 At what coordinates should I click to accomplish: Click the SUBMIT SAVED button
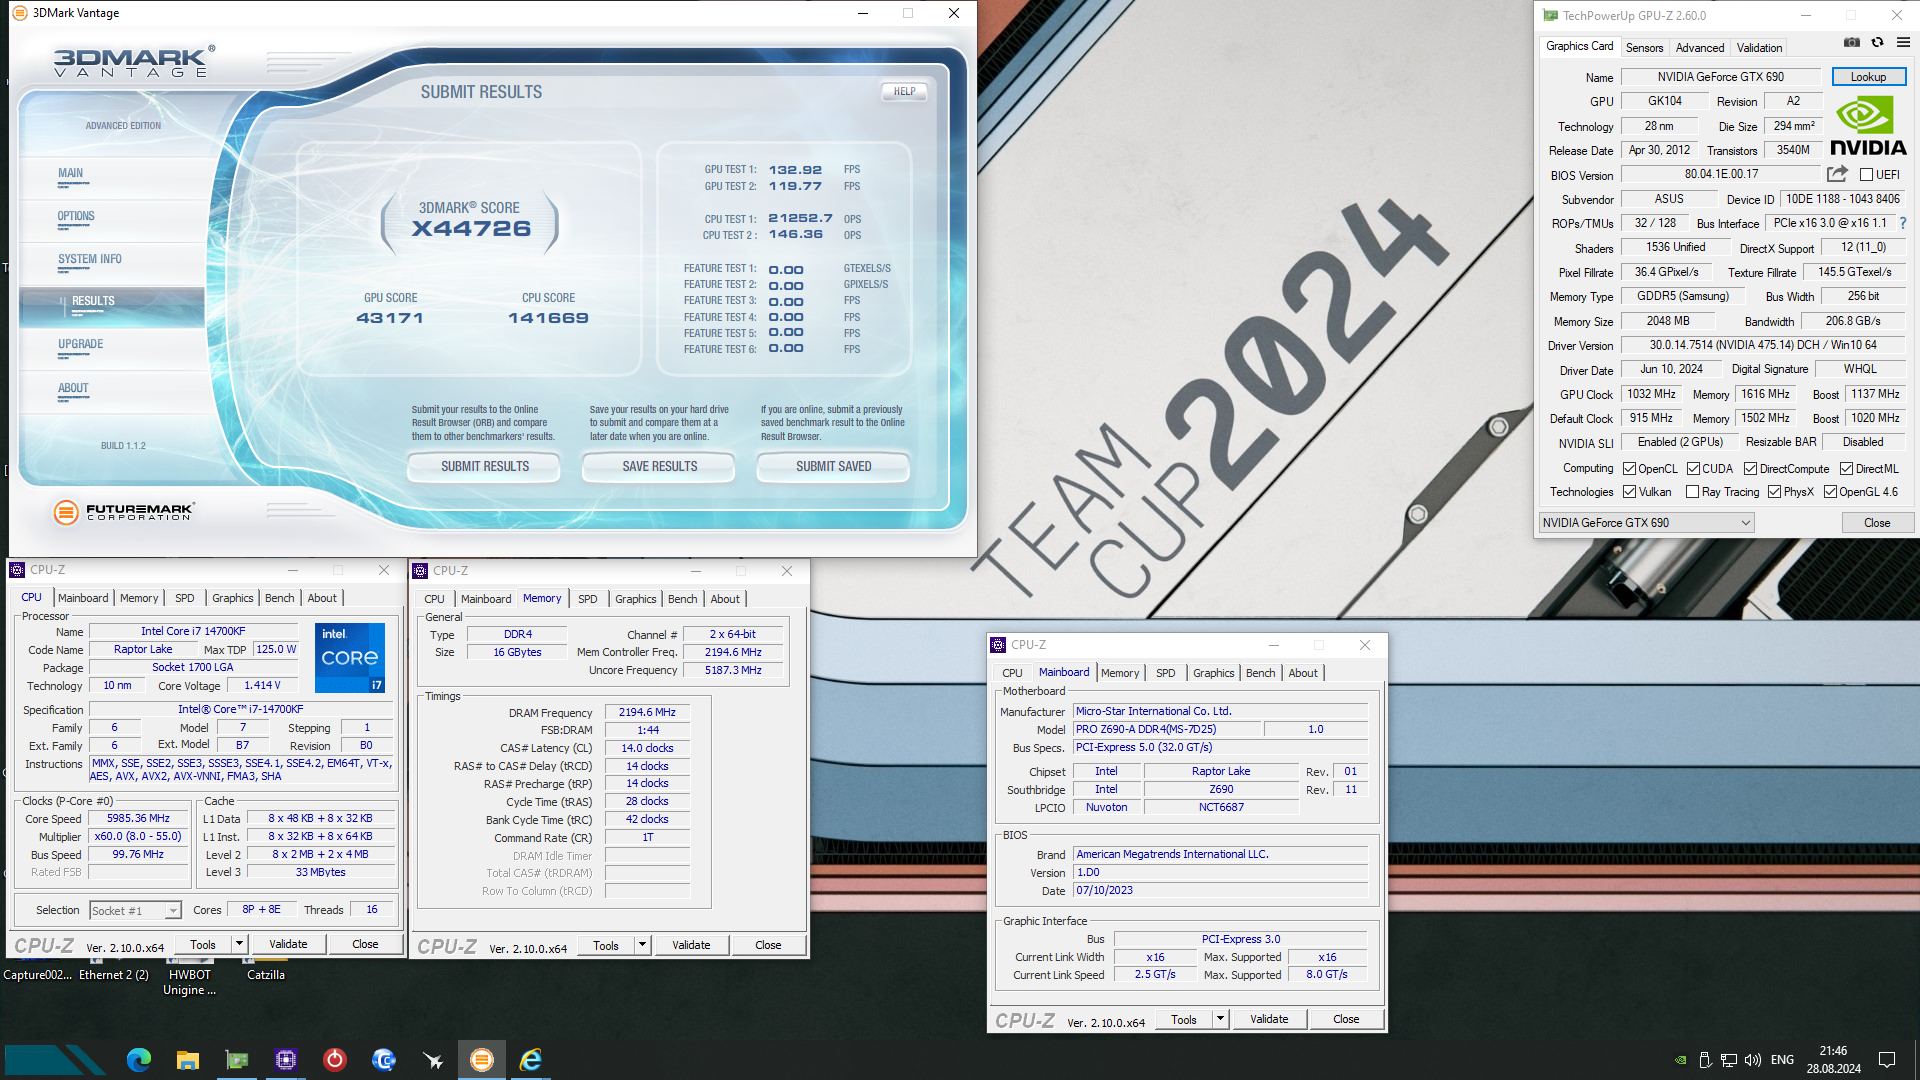[x=834, y=466]
